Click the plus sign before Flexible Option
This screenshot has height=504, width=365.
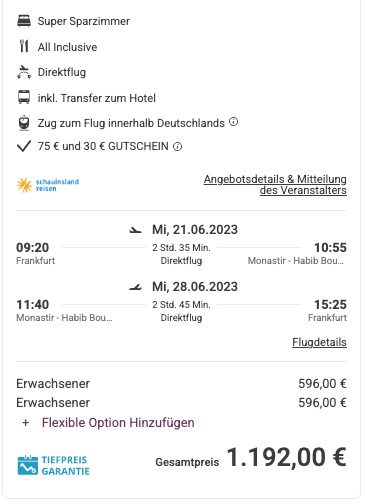[x=26, y=423]
